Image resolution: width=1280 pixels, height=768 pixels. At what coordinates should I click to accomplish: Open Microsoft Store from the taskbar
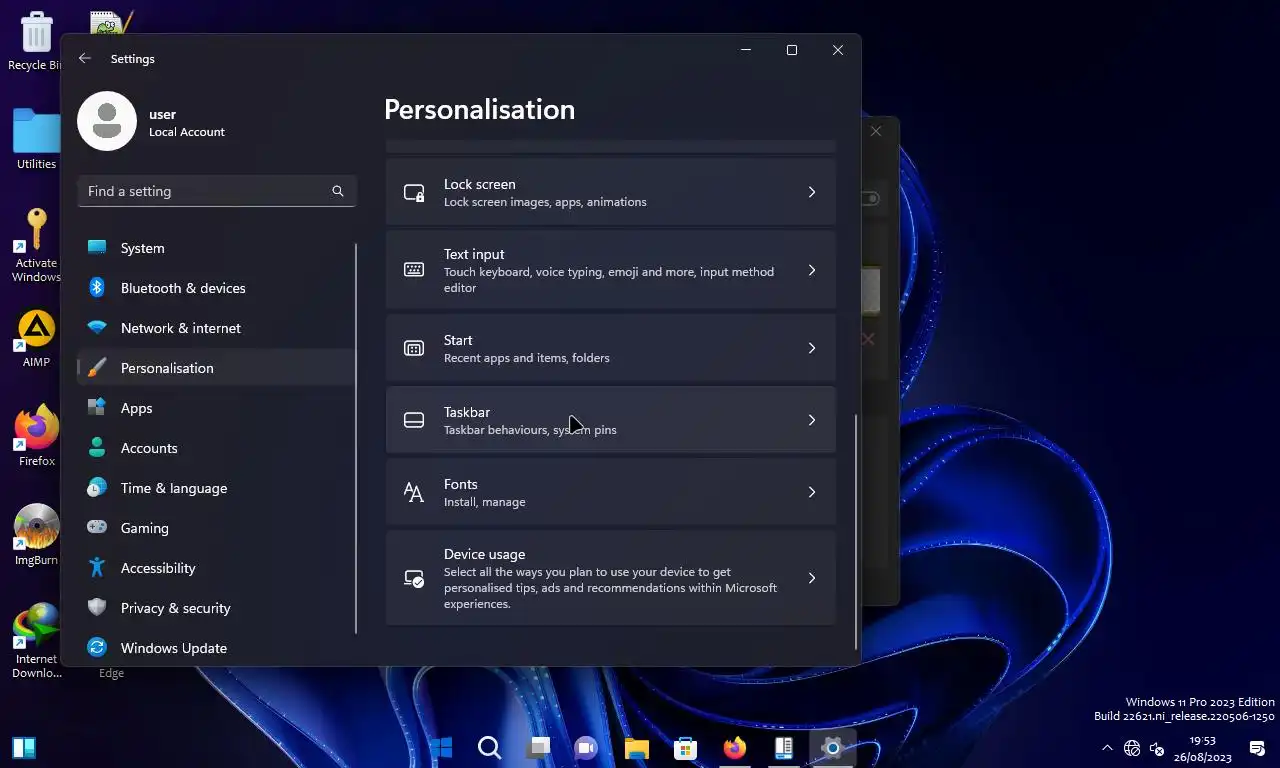pyautogui.click(x=685, y=748)
